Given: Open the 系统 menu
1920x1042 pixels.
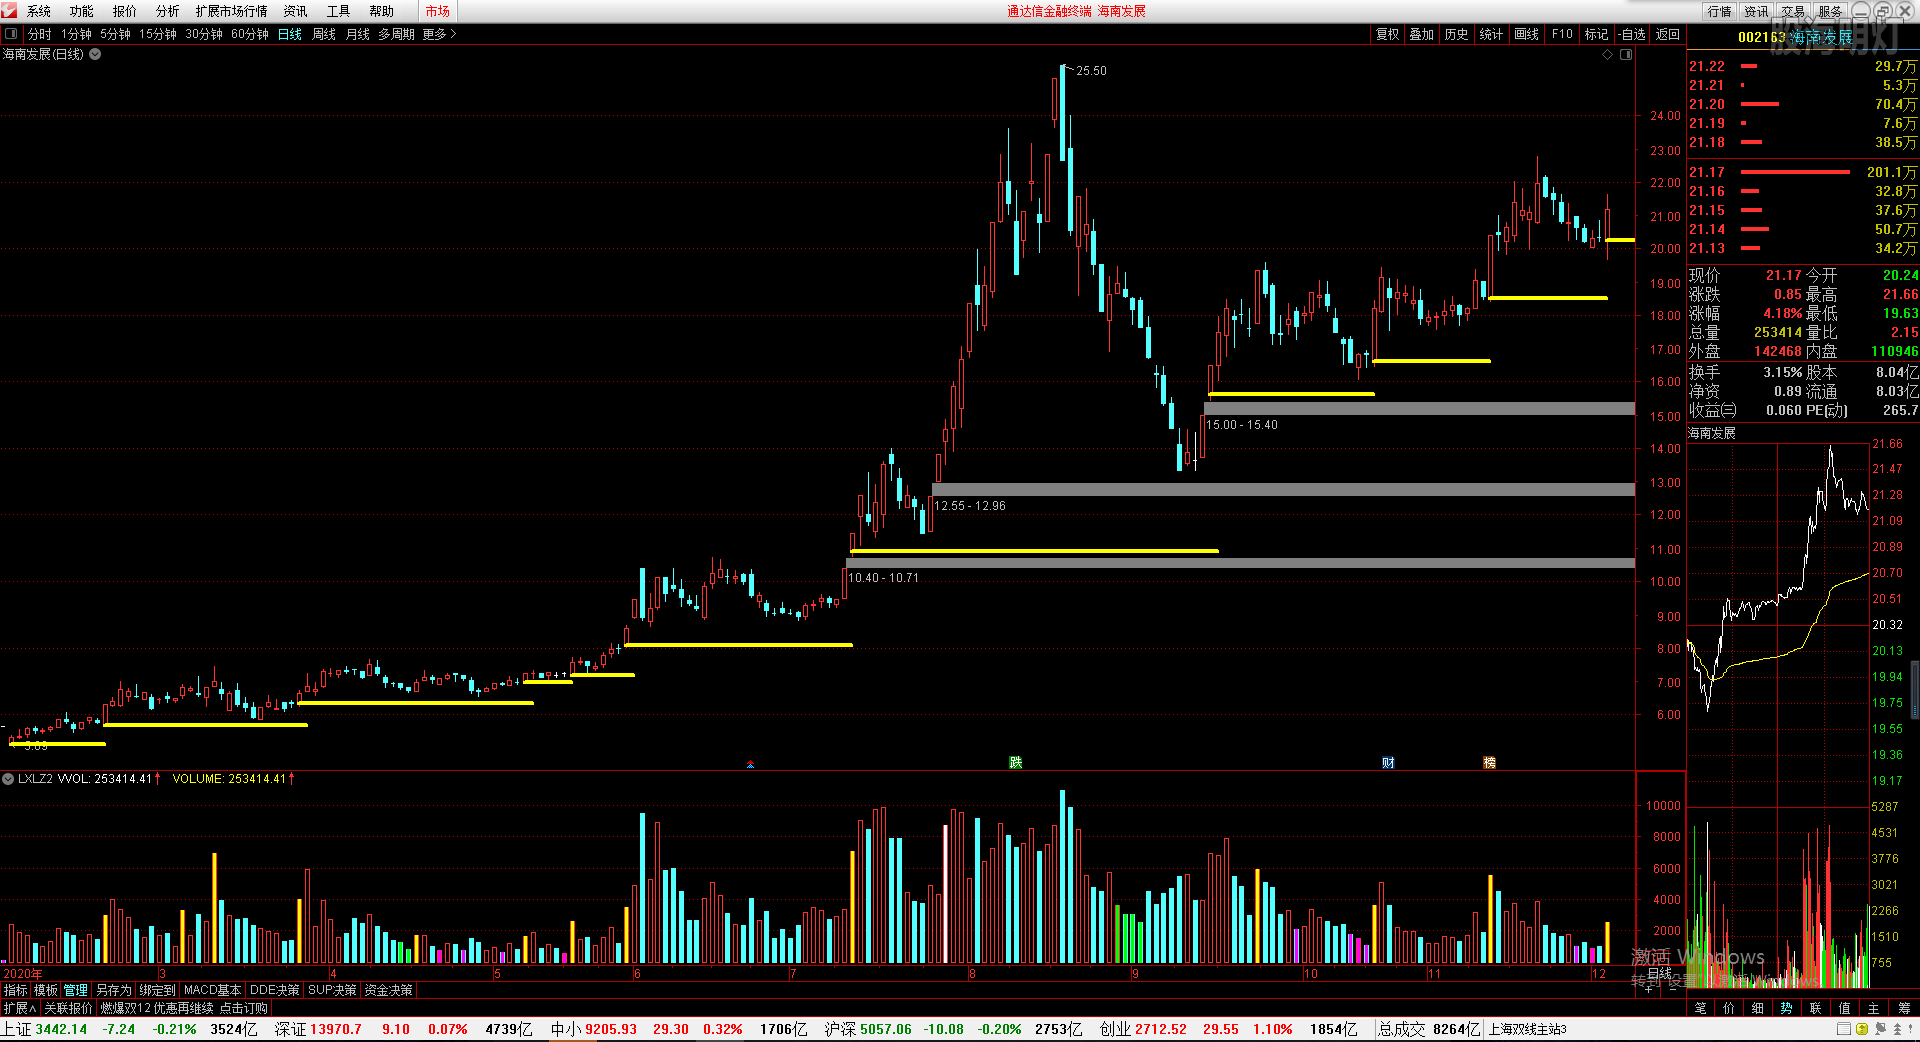Looking at the screenshot, I should point(39,11).
